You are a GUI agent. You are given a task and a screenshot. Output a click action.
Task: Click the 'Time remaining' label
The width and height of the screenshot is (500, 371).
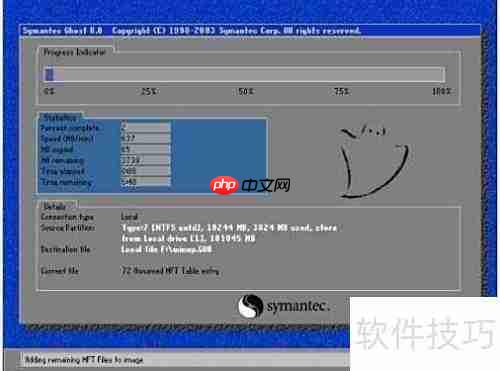[66, 182]
